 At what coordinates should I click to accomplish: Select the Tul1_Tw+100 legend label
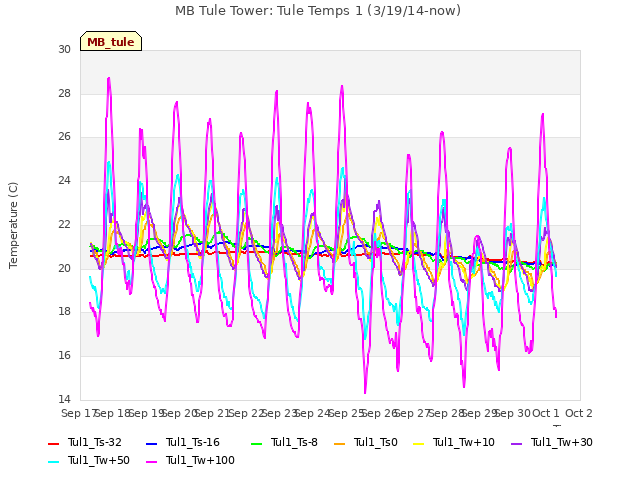pyautogui.click(x=200, y=460)
